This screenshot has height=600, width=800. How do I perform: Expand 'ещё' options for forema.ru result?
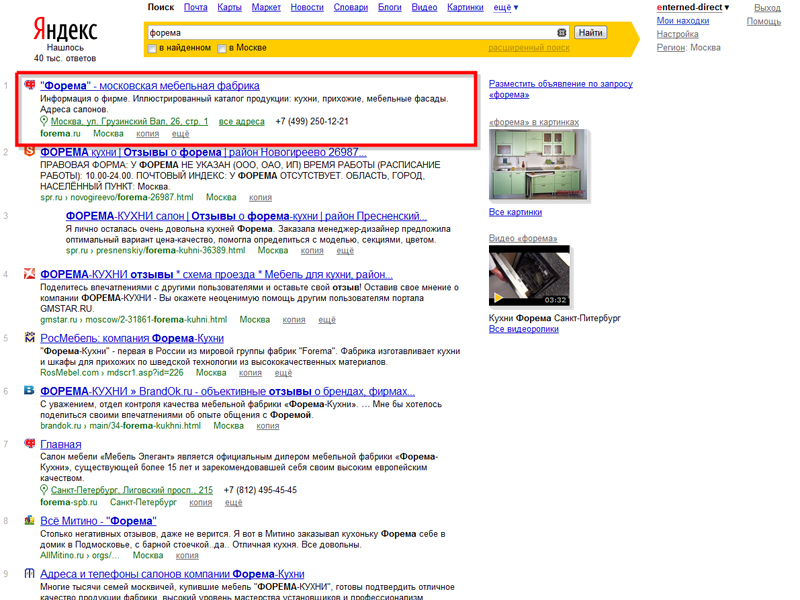(181, 134)
